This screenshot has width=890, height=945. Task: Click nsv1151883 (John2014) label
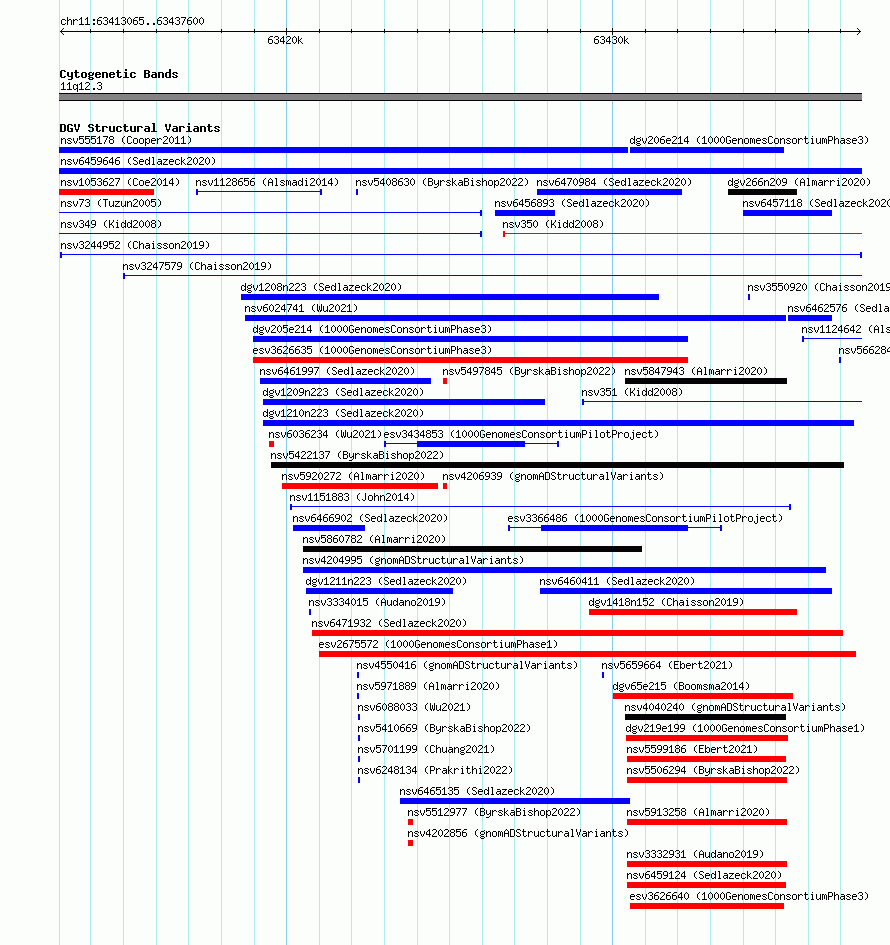pos(352,498)
